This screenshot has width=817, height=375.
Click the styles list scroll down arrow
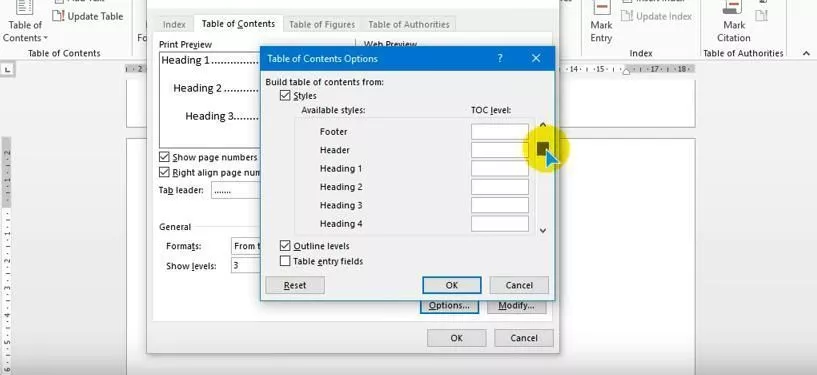(542, 230)
